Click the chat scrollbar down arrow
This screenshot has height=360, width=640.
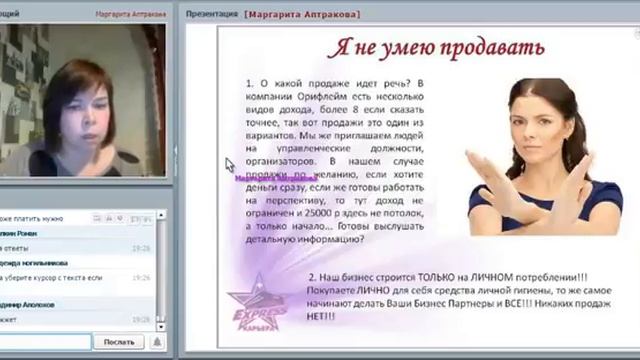click(161, 327)
